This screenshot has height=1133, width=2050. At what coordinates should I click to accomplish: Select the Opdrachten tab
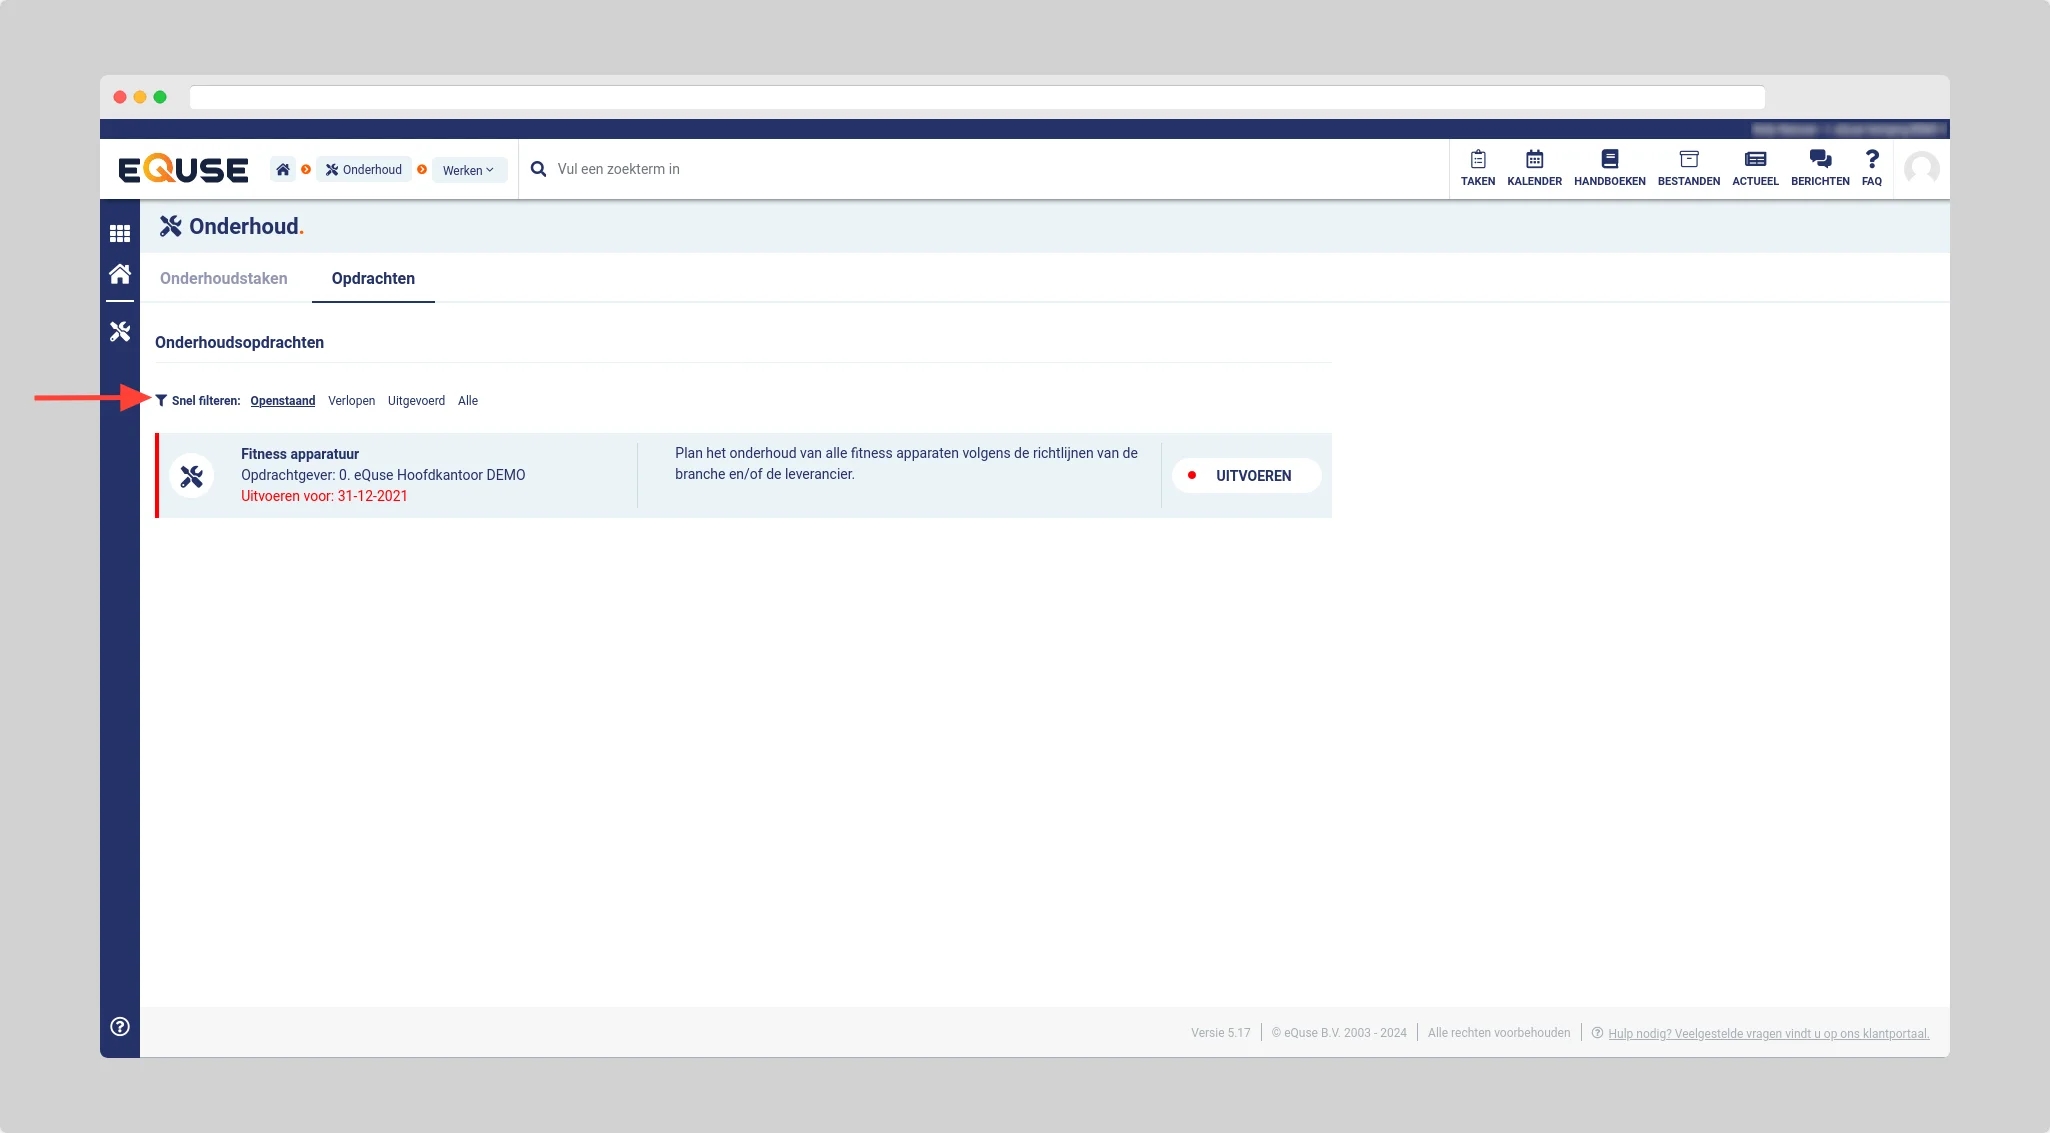[x=373, y=278]
